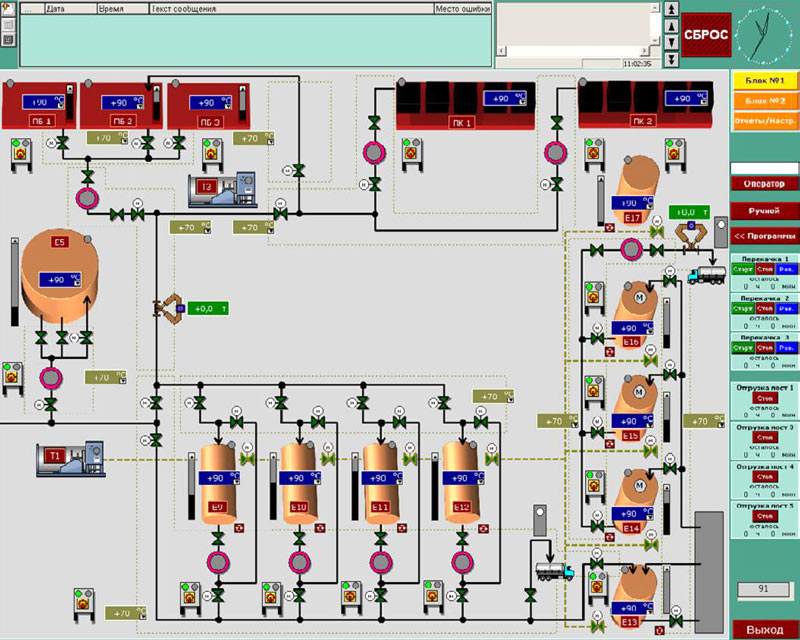This screenshot has height=640, width=800.
Task: Select the pump icon beneath tank E12
Action: 461,560
